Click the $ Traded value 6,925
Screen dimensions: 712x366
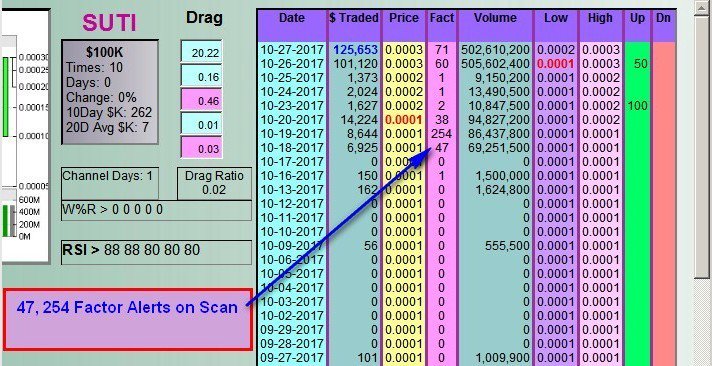[363, 148]
